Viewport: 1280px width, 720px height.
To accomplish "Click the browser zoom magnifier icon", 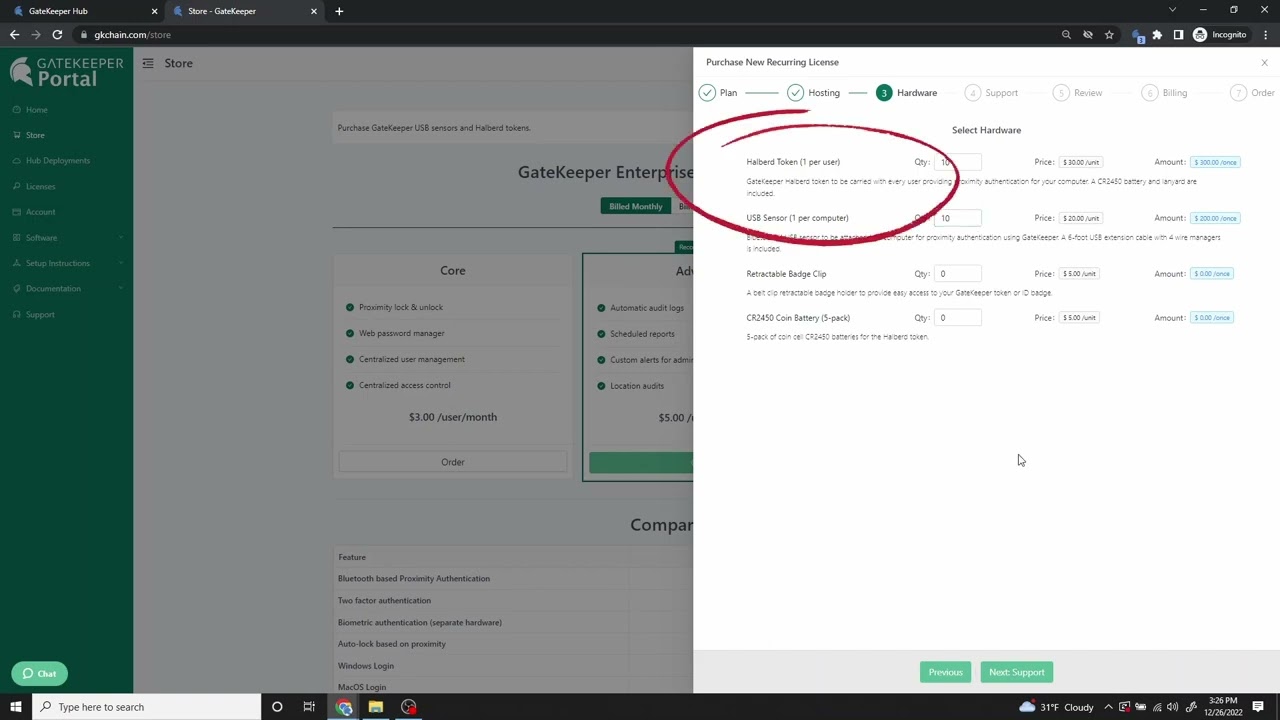I will [1066, 35].
